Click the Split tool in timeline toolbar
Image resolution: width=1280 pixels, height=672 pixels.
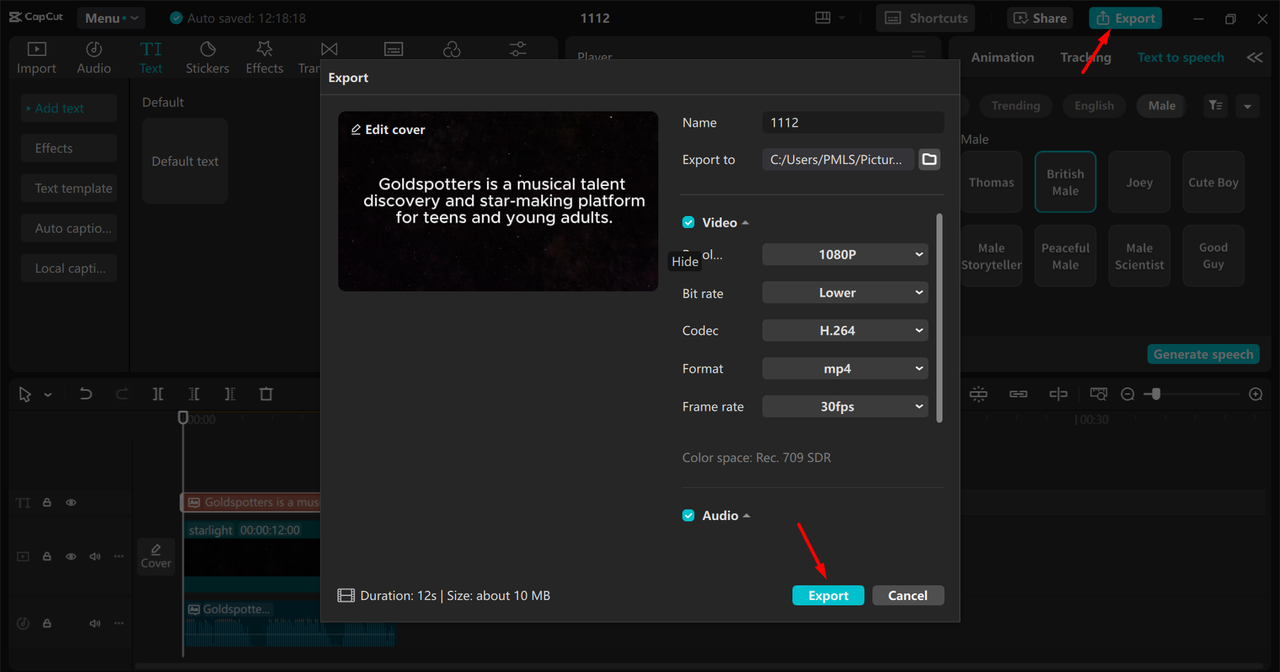[158, 394]
